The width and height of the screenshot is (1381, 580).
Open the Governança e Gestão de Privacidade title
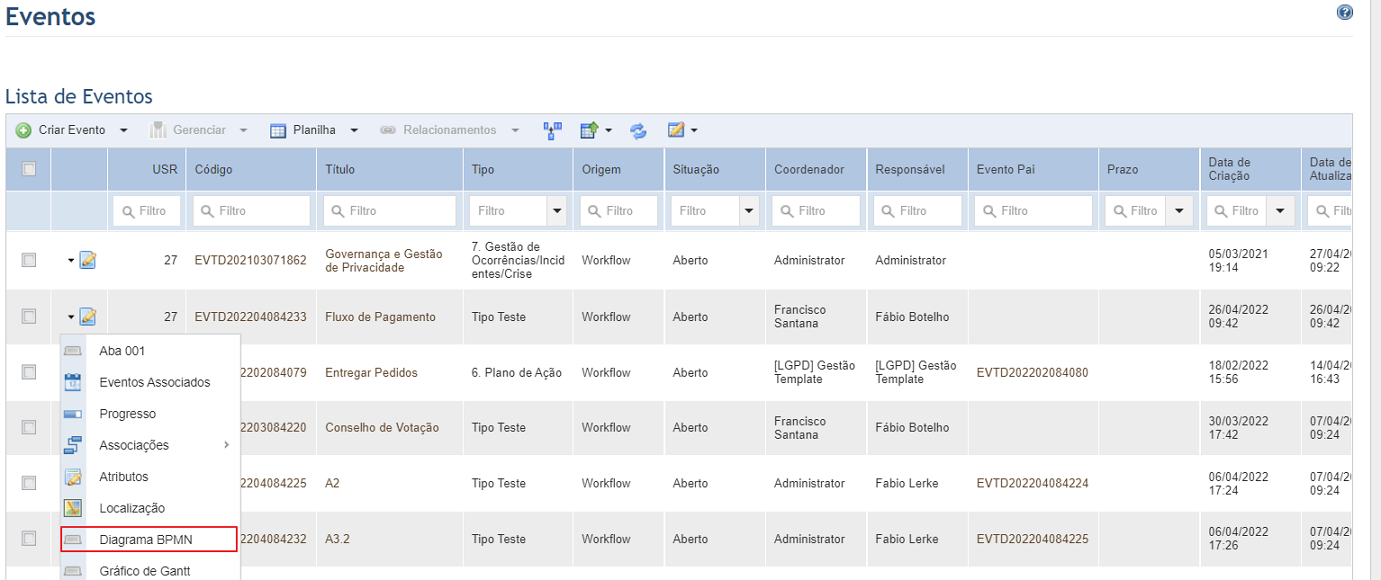[x=384, y=260]
